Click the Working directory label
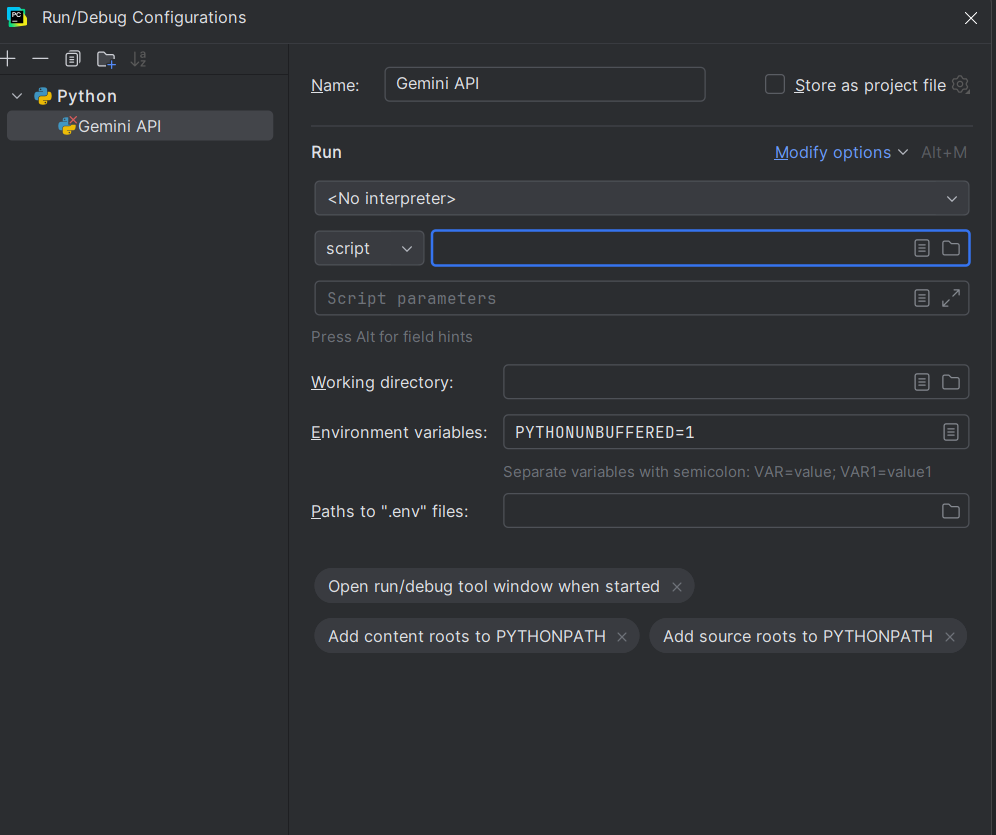996x835 pixels. [x=382, y=382]
